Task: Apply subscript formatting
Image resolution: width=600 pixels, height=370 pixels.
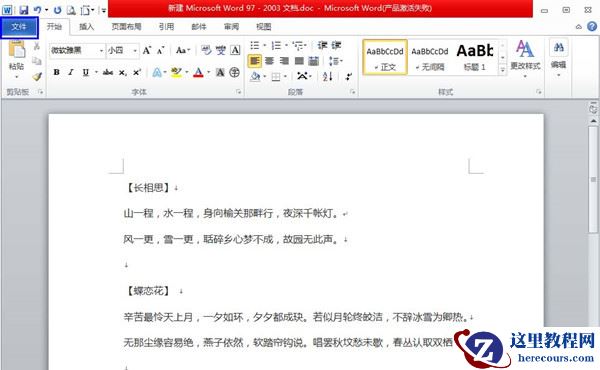Action: [x=122, y=72]
